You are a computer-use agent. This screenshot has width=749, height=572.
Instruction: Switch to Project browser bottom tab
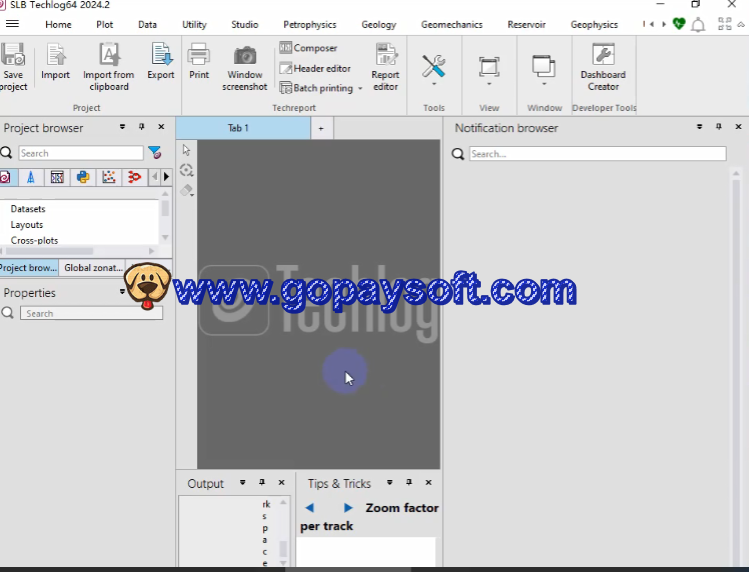28,268
